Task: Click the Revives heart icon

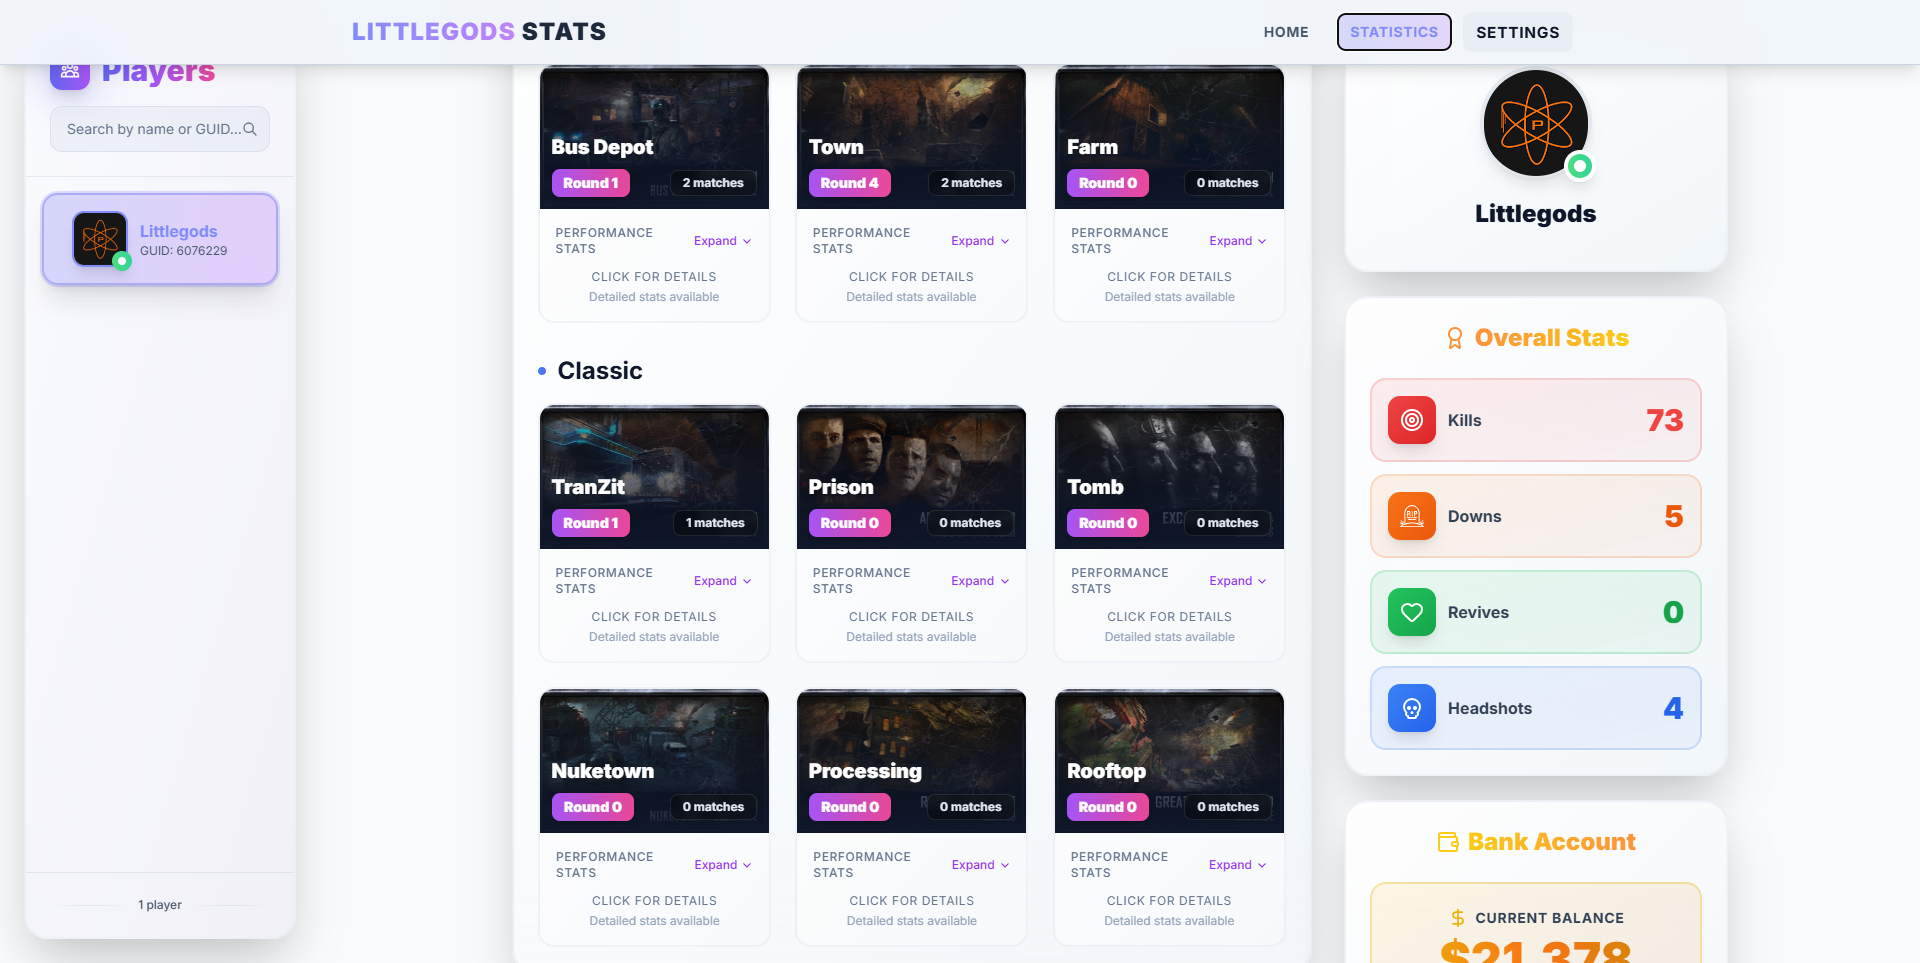Action: click(x=1411, y=612)
